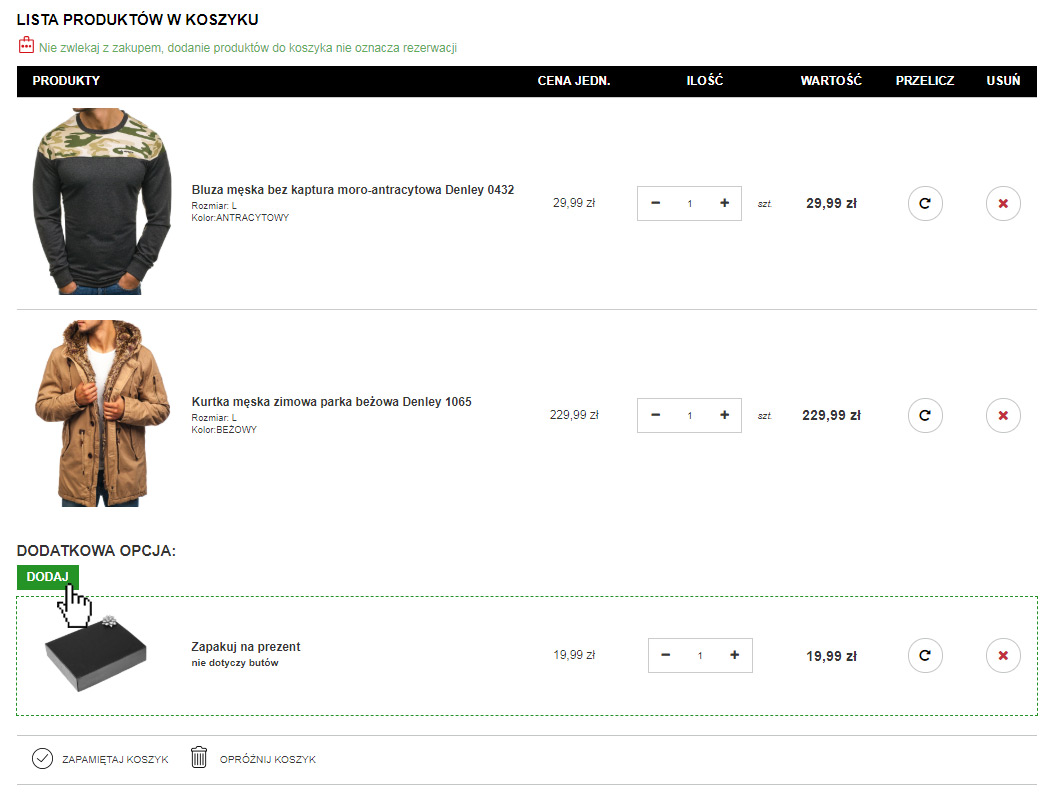1054x794 pixels.
Task: Recalculate the Kurtka męska parka row
Action: pos(925,415)
